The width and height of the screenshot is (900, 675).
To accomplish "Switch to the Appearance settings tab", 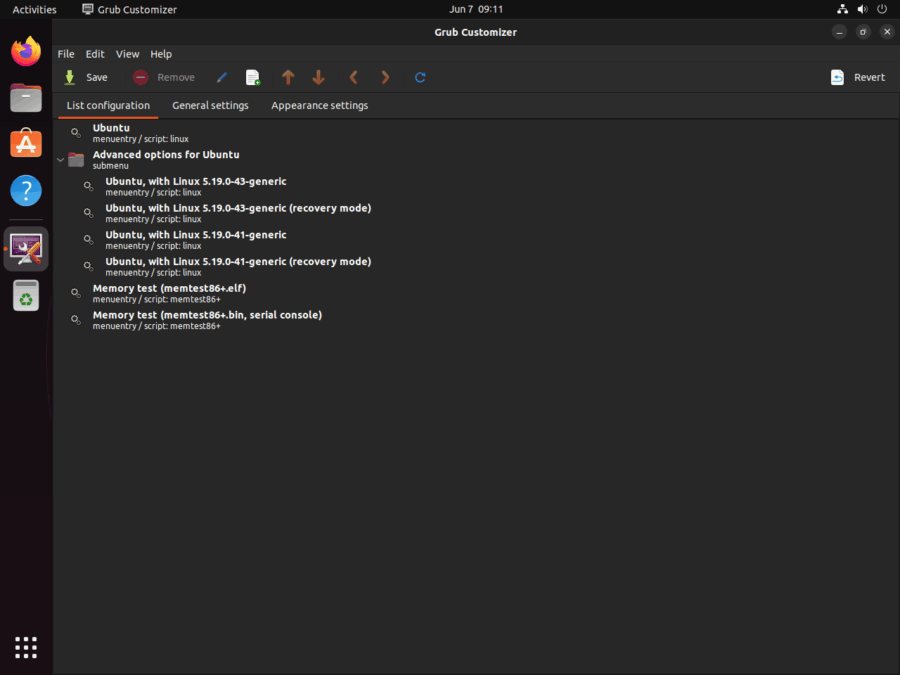I will 319,105.
